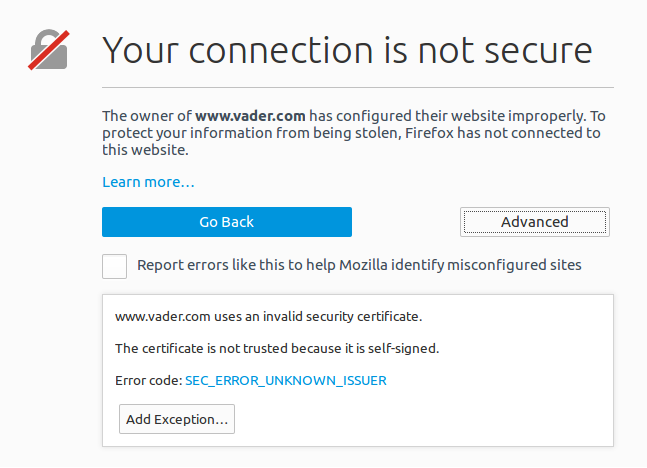Click the blue Go Back button

point(227,222)
